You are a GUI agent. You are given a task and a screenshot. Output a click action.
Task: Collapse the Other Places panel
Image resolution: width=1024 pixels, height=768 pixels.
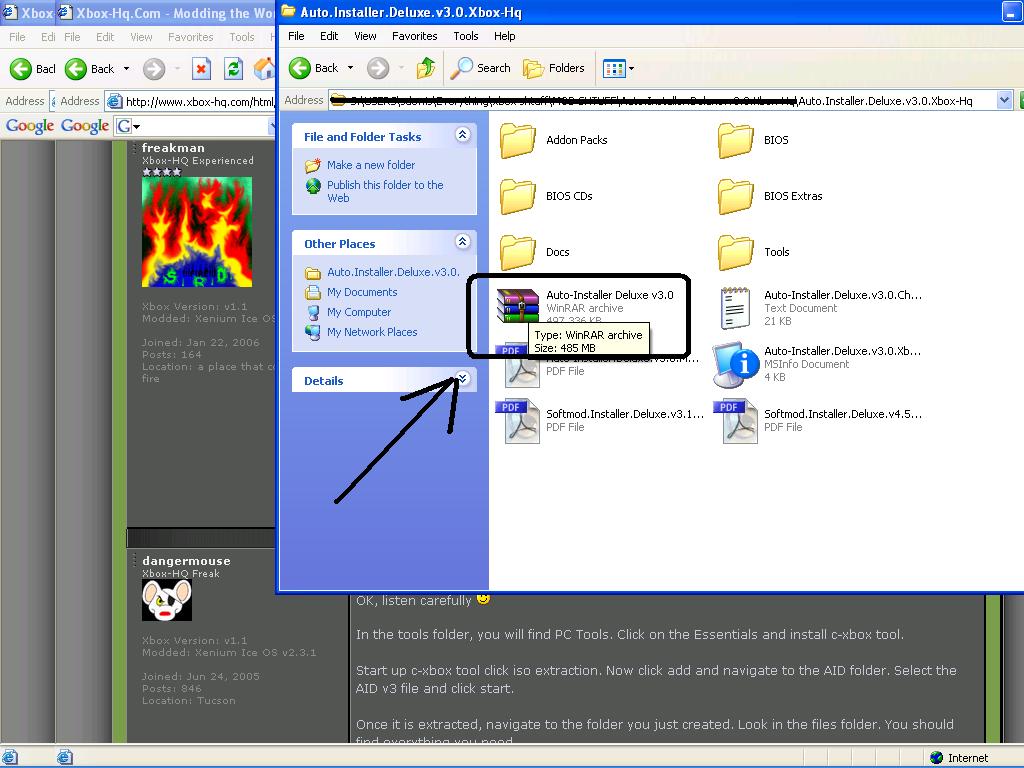(462, 242)
